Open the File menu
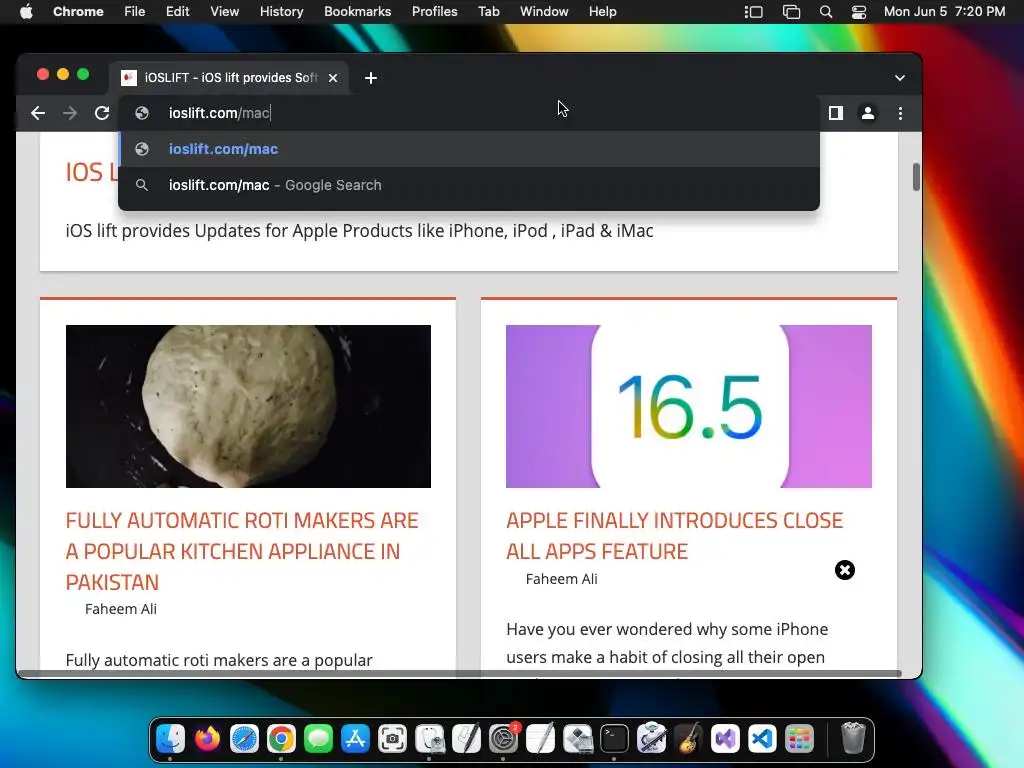1024x768 pixels. coord(135,12)
